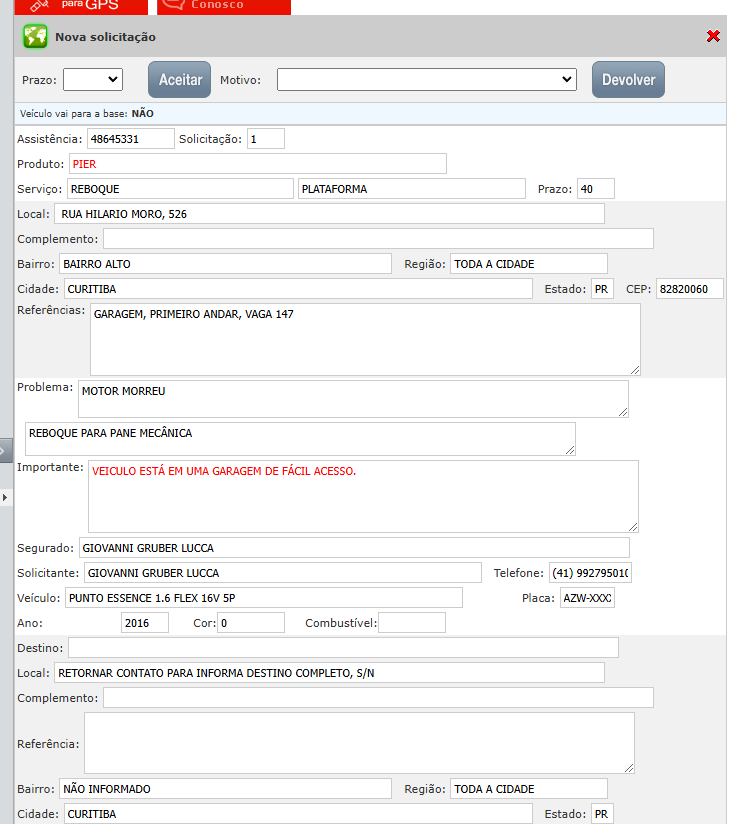The height and width of the screenshot is (824, 730).
Task: Click the speech bubble icon on Conosco tab
Action: [x=173, y=5]
